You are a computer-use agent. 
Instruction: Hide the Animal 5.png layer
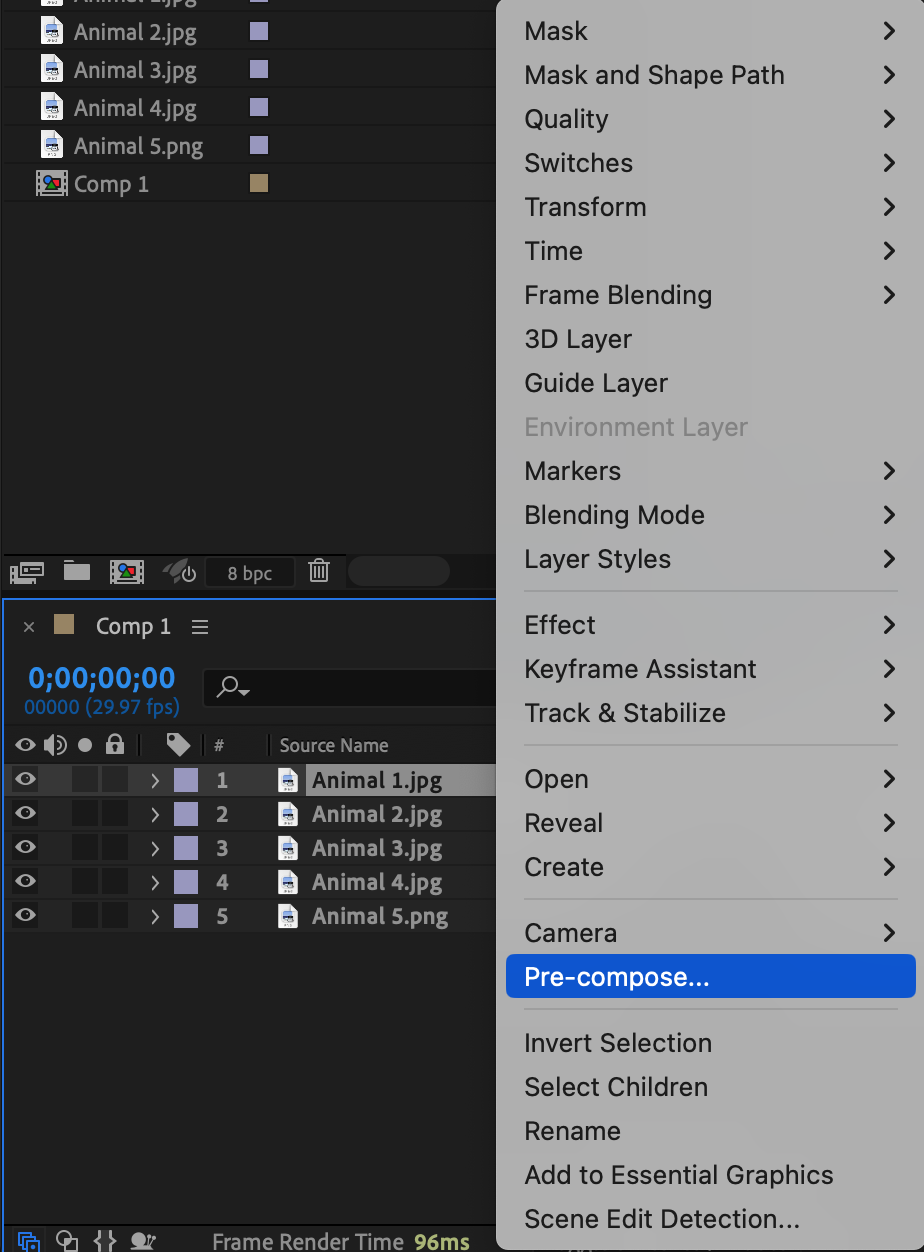tap(25, 916)
